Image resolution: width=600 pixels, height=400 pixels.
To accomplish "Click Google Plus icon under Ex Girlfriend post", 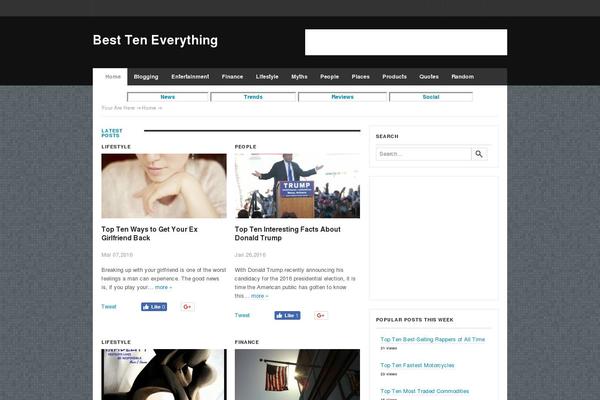I will pos(187,307).
